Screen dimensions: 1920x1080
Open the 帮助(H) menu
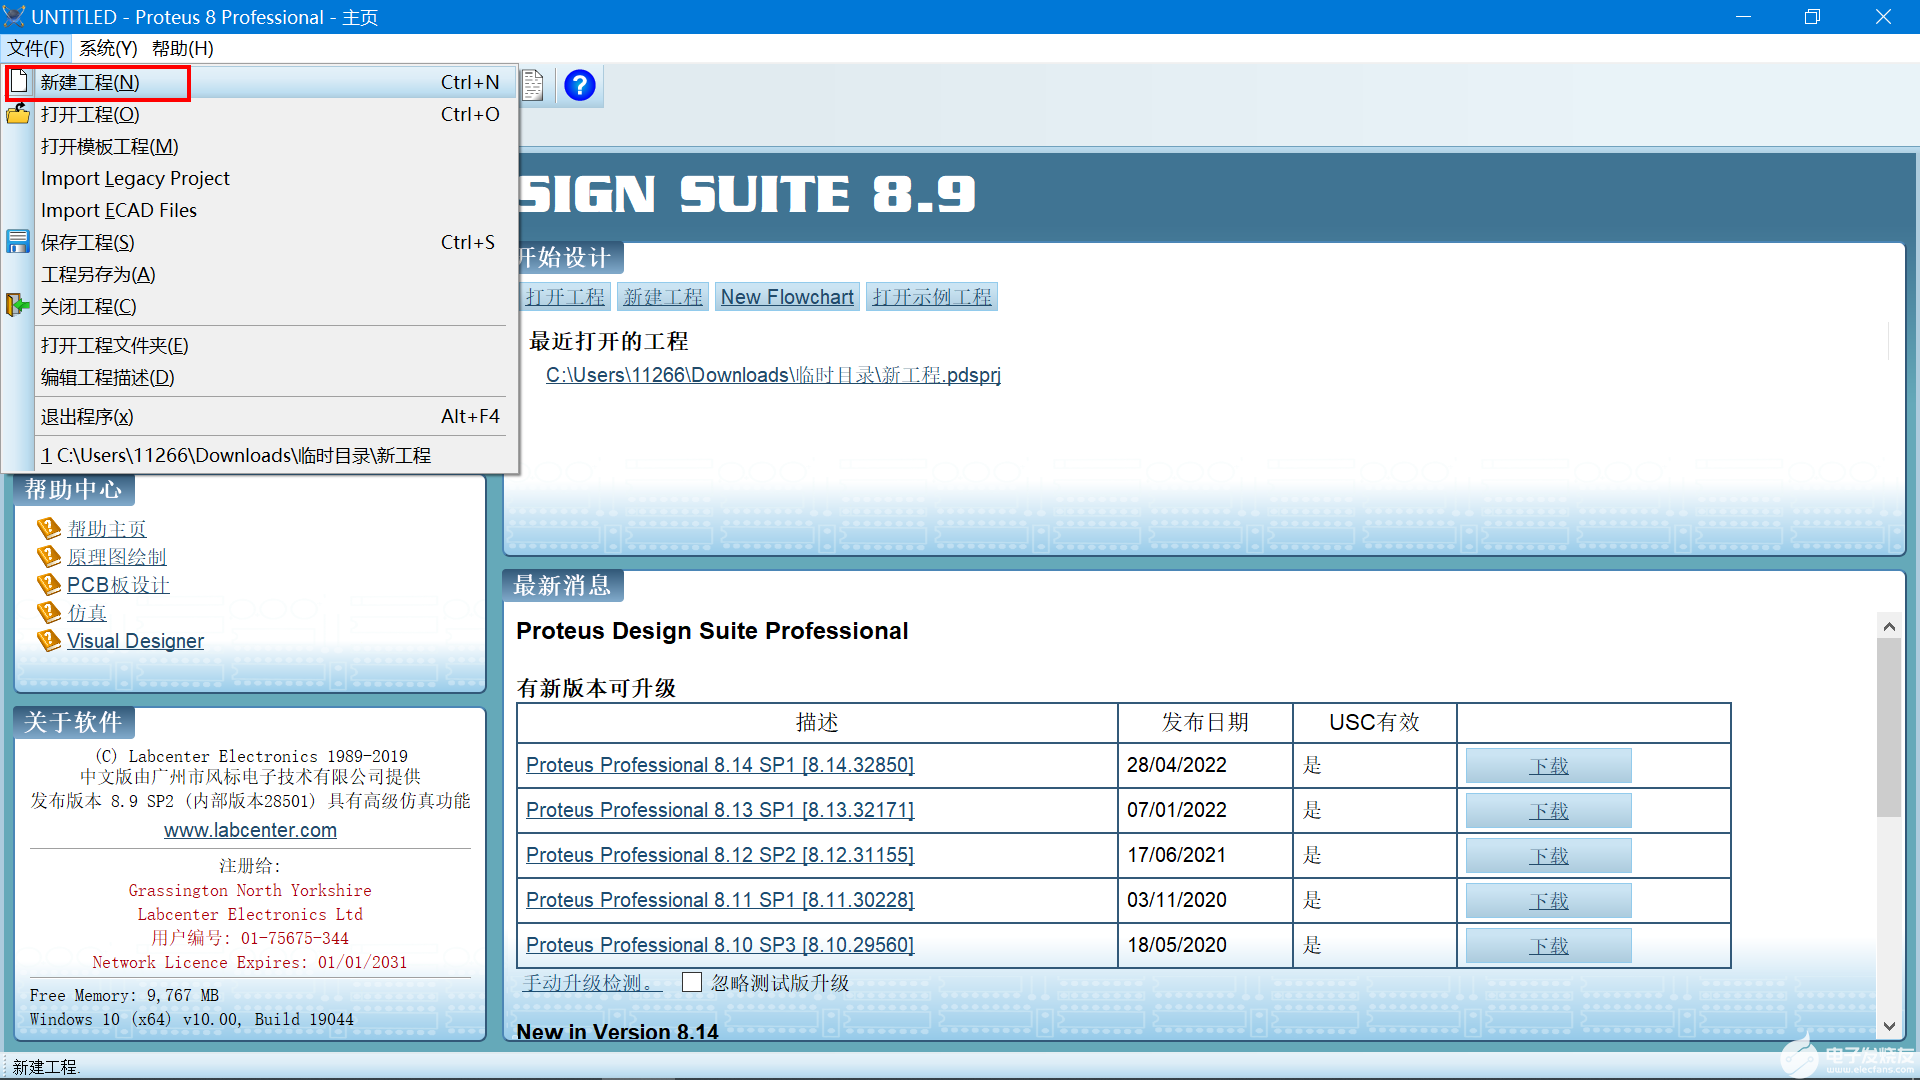click(x=181, y=48)
